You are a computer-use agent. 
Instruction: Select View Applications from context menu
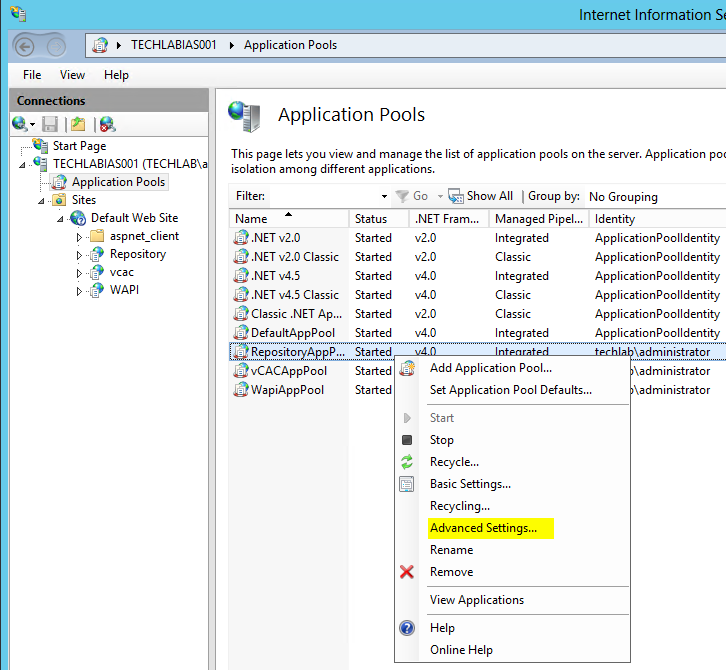click(x=477, y=600)
